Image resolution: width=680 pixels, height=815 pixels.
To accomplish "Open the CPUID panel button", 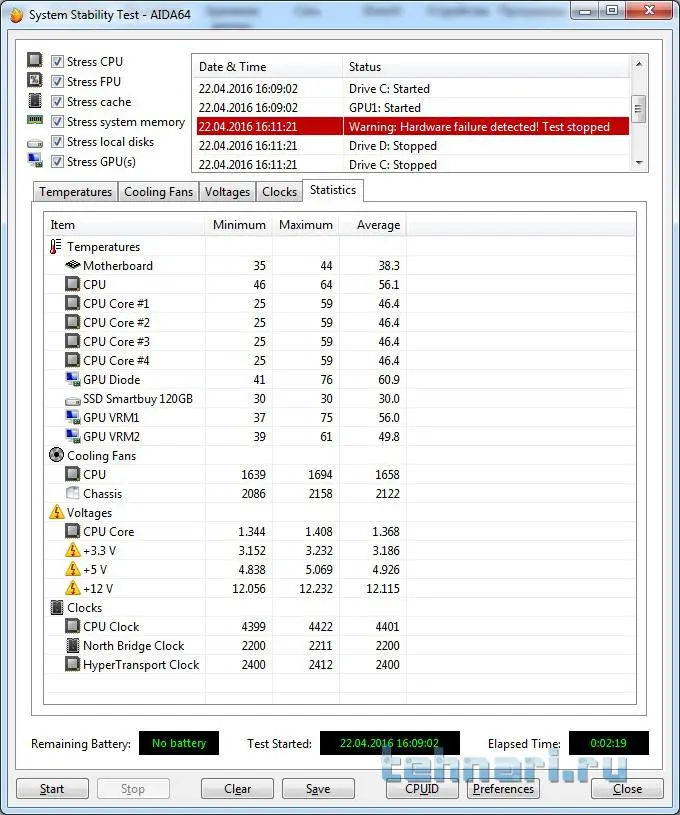I will pyautogui.click(x=422, y=788).
